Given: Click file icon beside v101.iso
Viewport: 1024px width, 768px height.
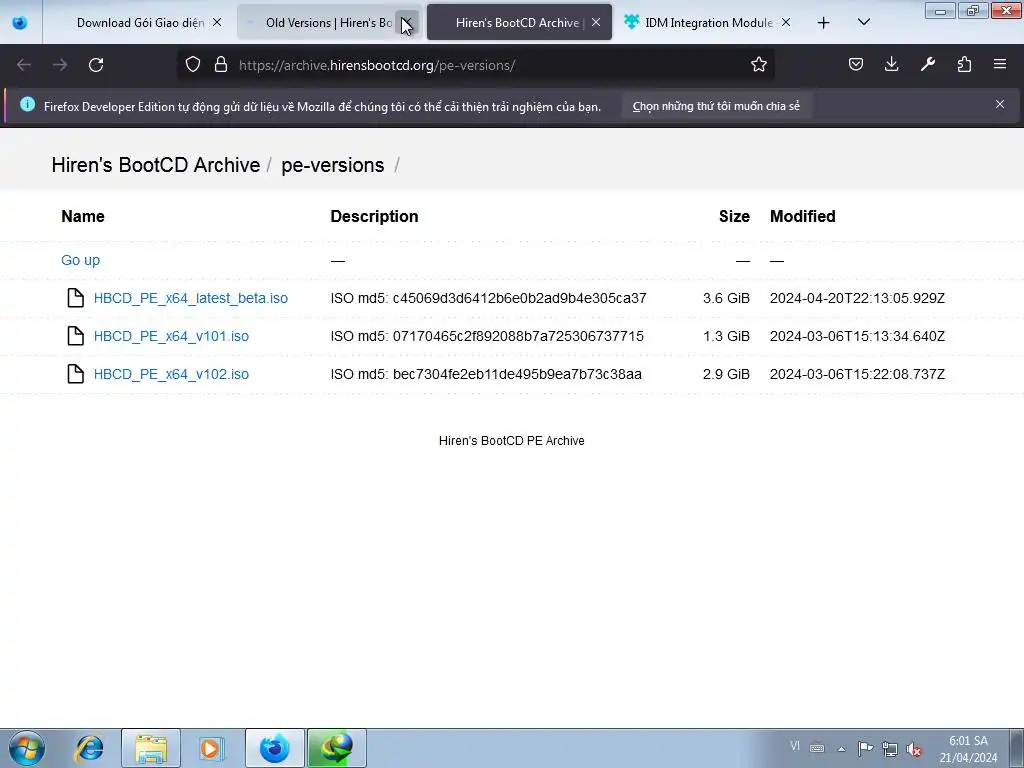Looking at the screenshot, I should [76, 336].
